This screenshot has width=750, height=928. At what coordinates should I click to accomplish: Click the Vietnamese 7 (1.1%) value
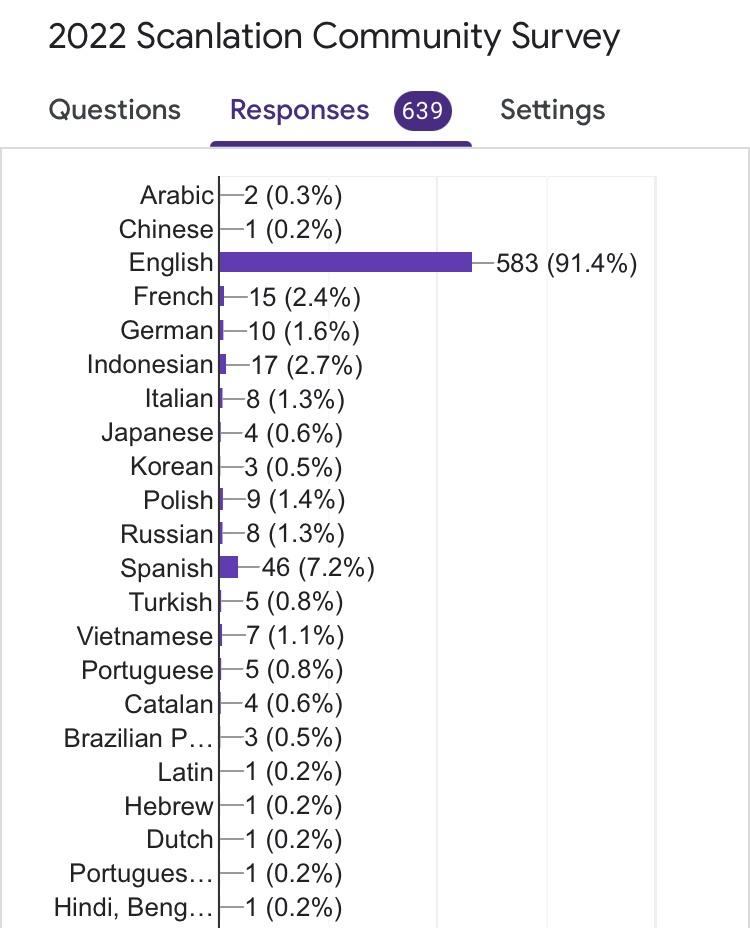[295, 636]
